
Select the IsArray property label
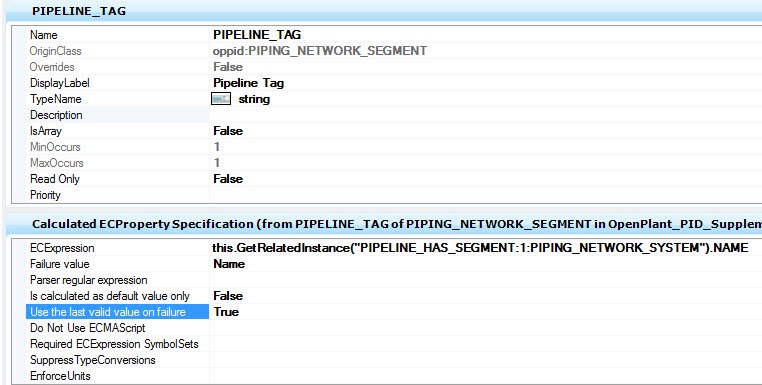point(46,131)
